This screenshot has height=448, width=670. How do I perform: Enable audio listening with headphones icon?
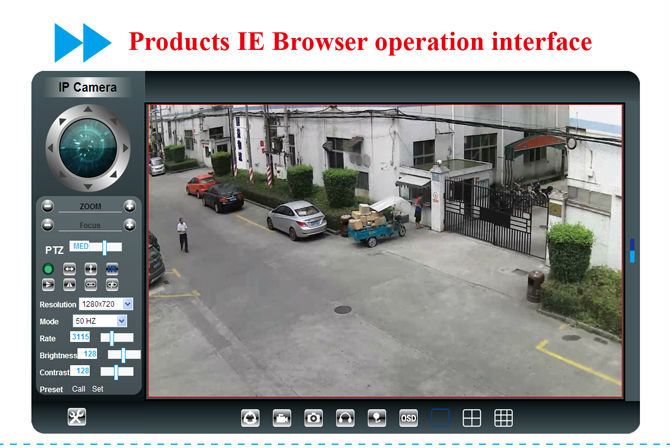click(346, 418)
